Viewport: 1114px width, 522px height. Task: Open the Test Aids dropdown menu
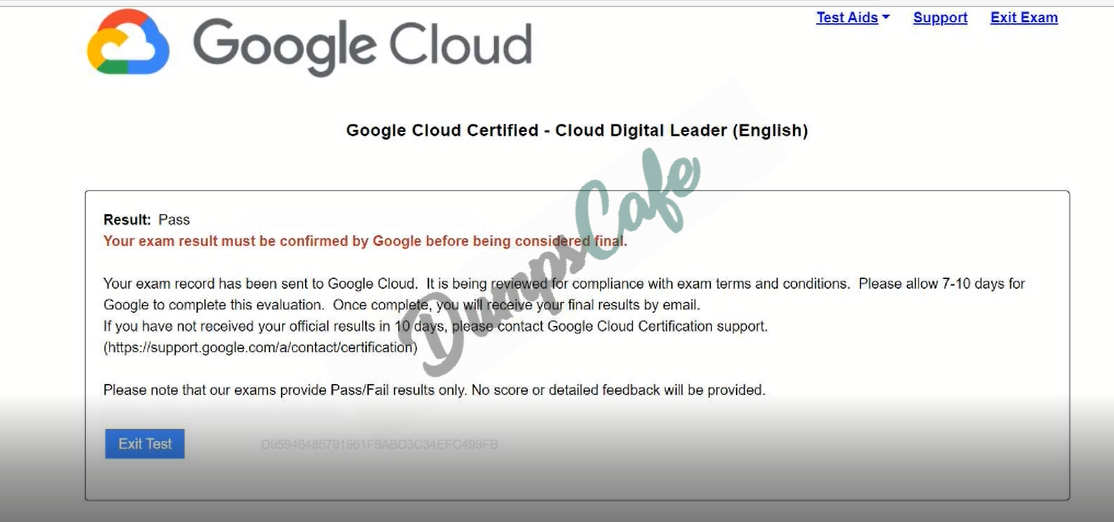tap(853, 18)
